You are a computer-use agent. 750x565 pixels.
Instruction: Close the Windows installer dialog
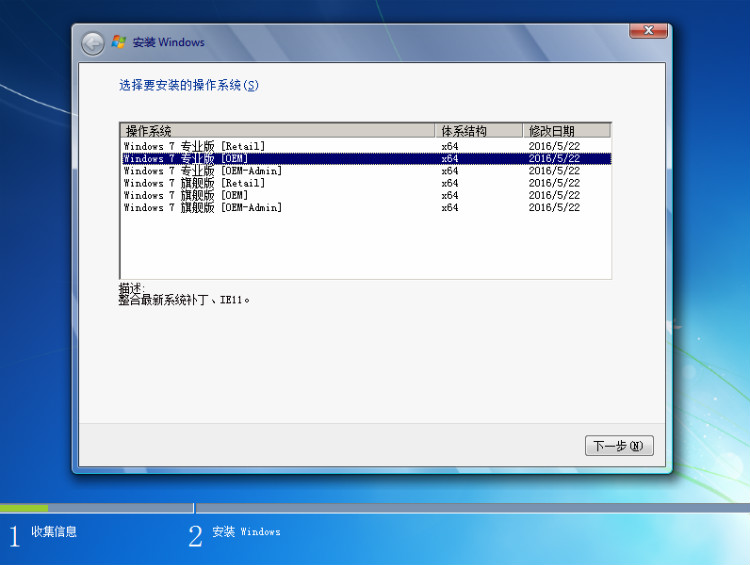click(x=648, y=31)
